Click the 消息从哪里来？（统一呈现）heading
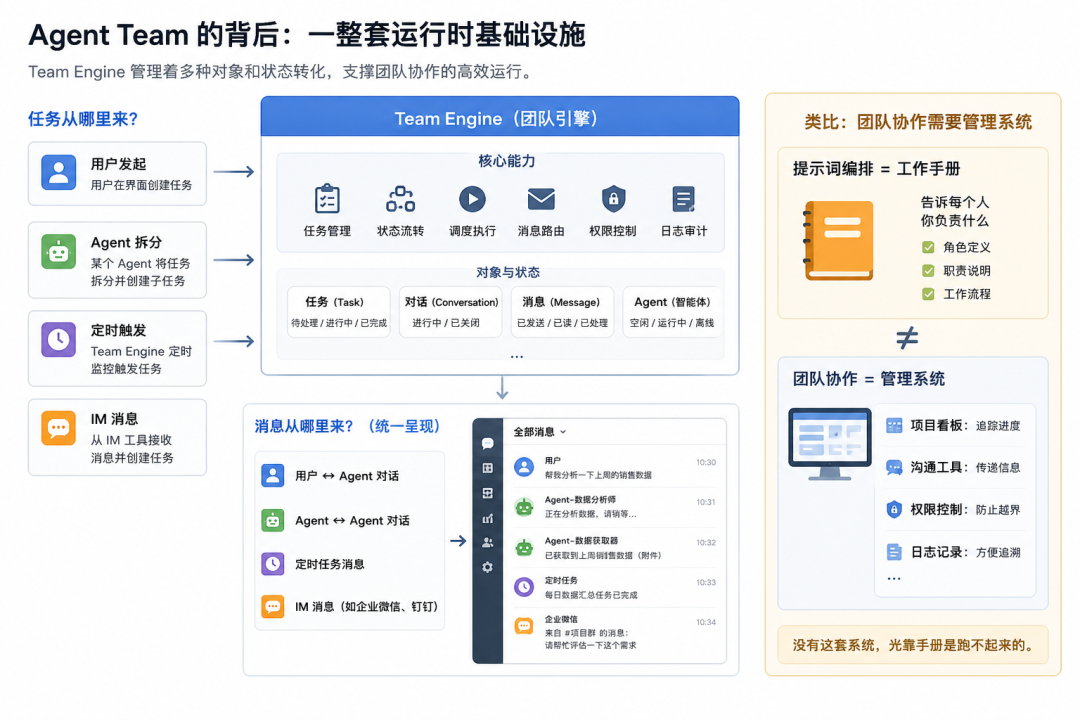This screenshot has height=720, width=1080. tap(347, 426)
